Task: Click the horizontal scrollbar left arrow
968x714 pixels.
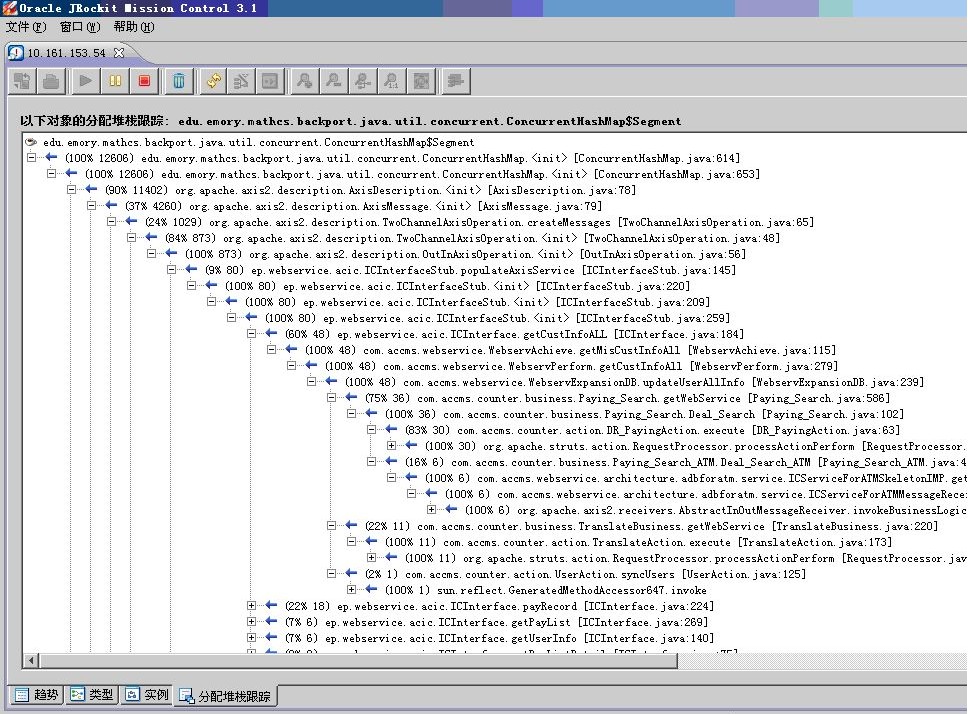Action: (x=31, y=661)
